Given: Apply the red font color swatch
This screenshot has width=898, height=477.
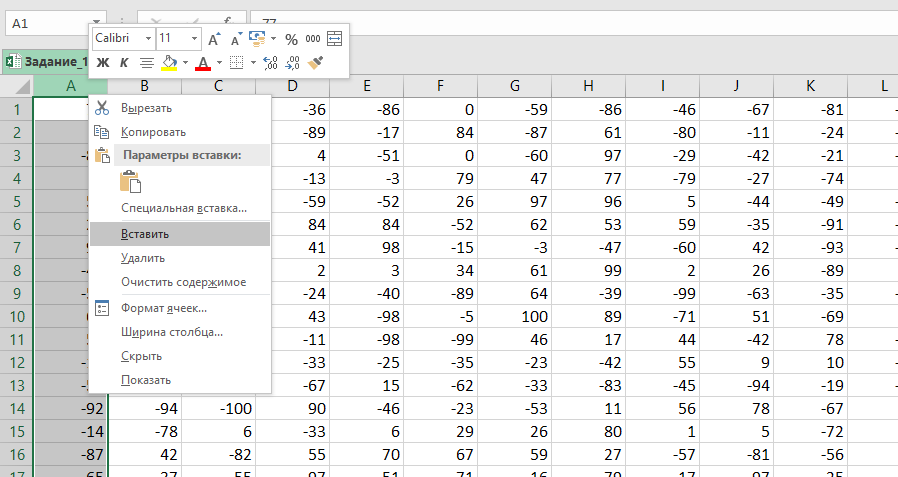Looking at the screenshot, I should pyautogui.click(x=203, y=63).
